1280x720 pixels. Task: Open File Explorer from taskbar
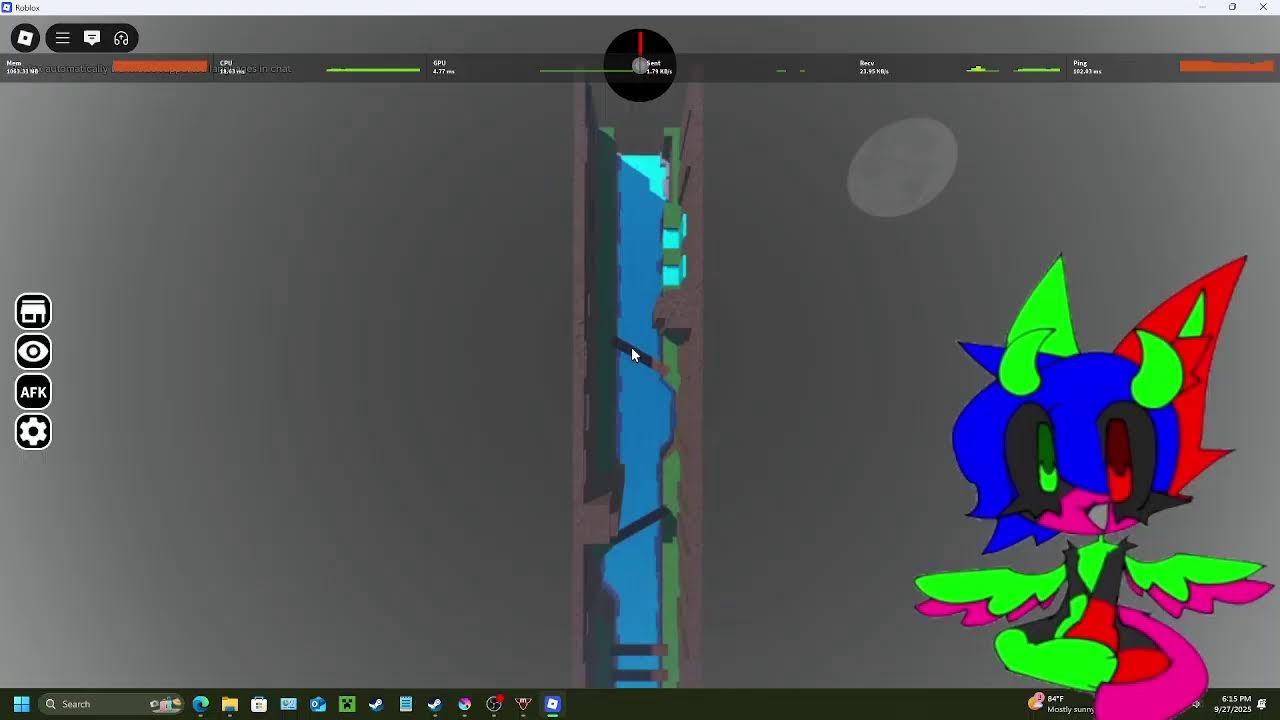(229, 704)
